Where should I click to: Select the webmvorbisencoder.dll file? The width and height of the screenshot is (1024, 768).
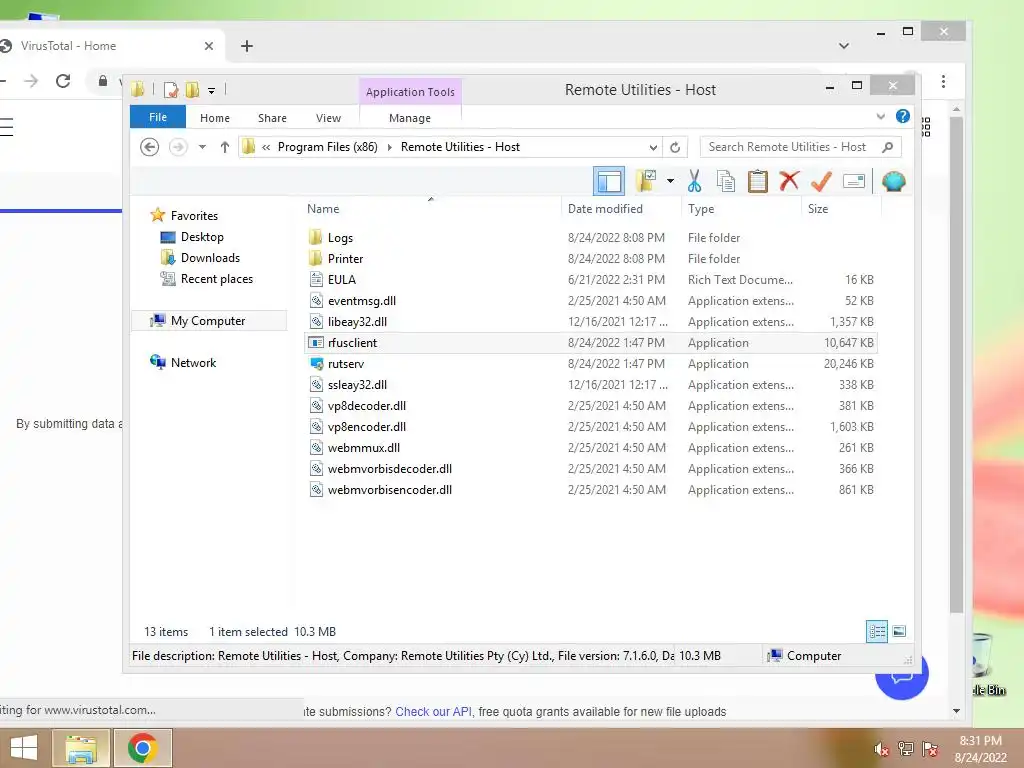tap(590, 490)
